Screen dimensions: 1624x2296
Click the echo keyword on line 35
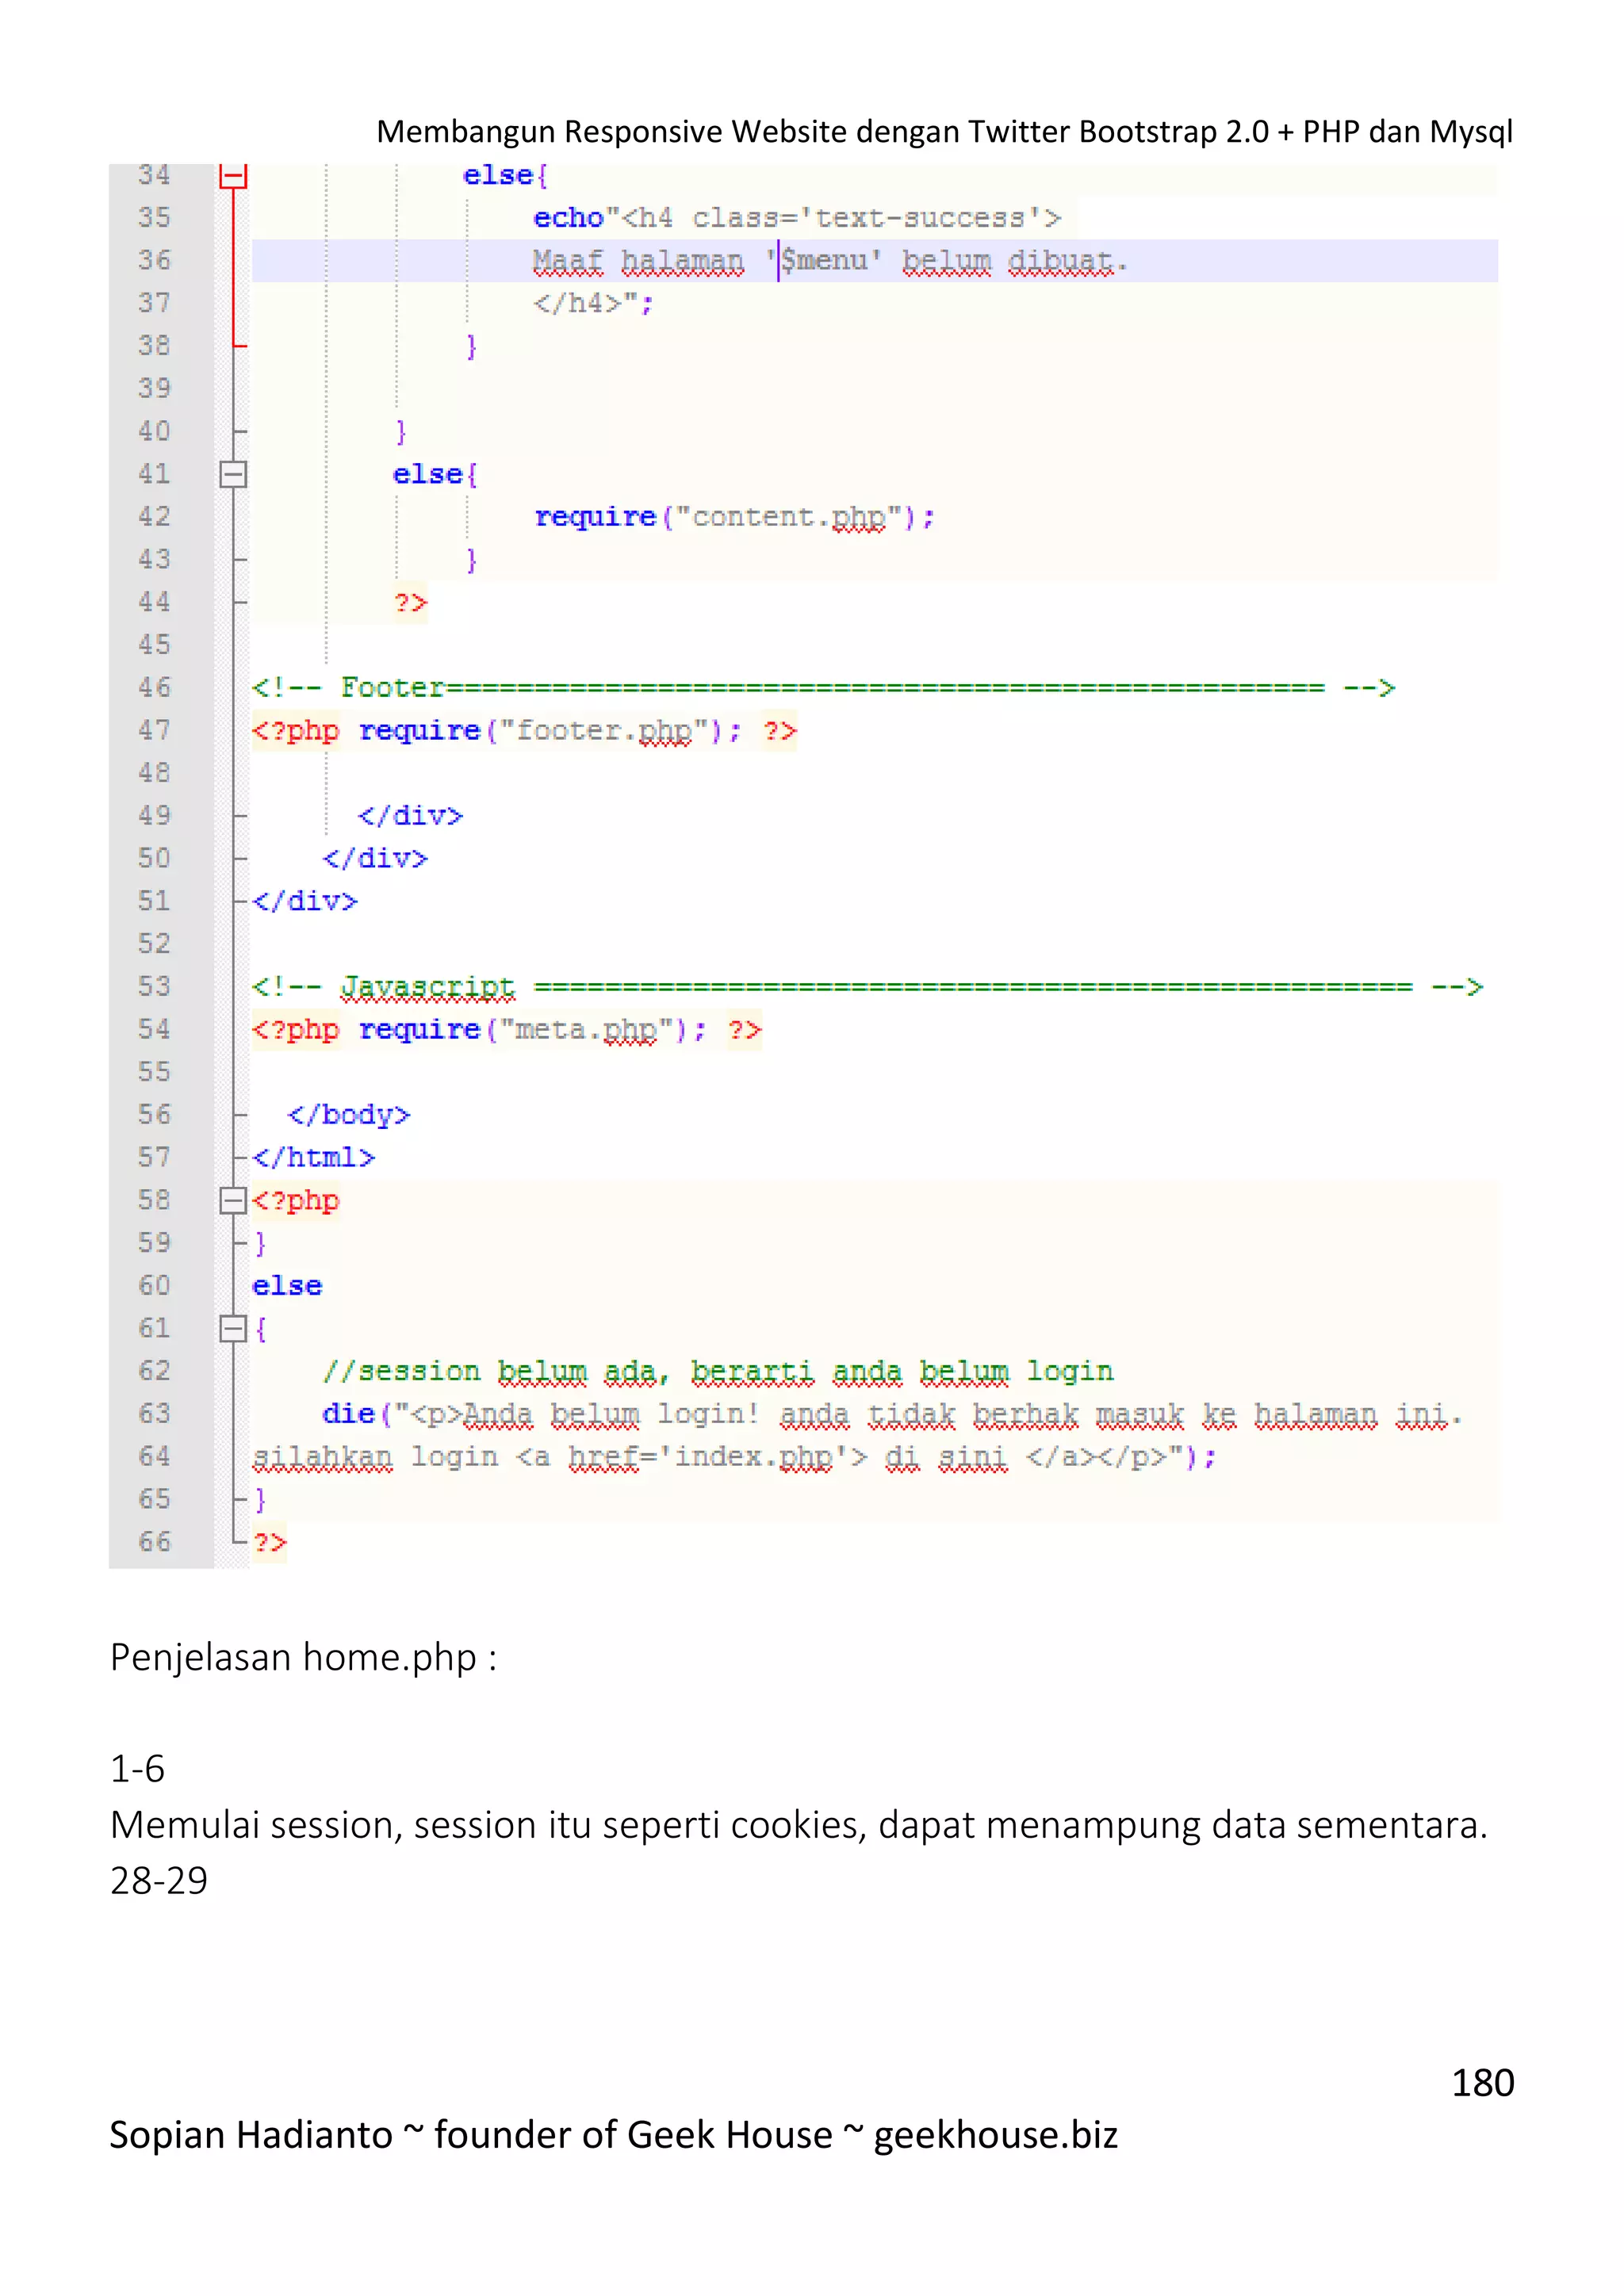[x=568, y=218]
